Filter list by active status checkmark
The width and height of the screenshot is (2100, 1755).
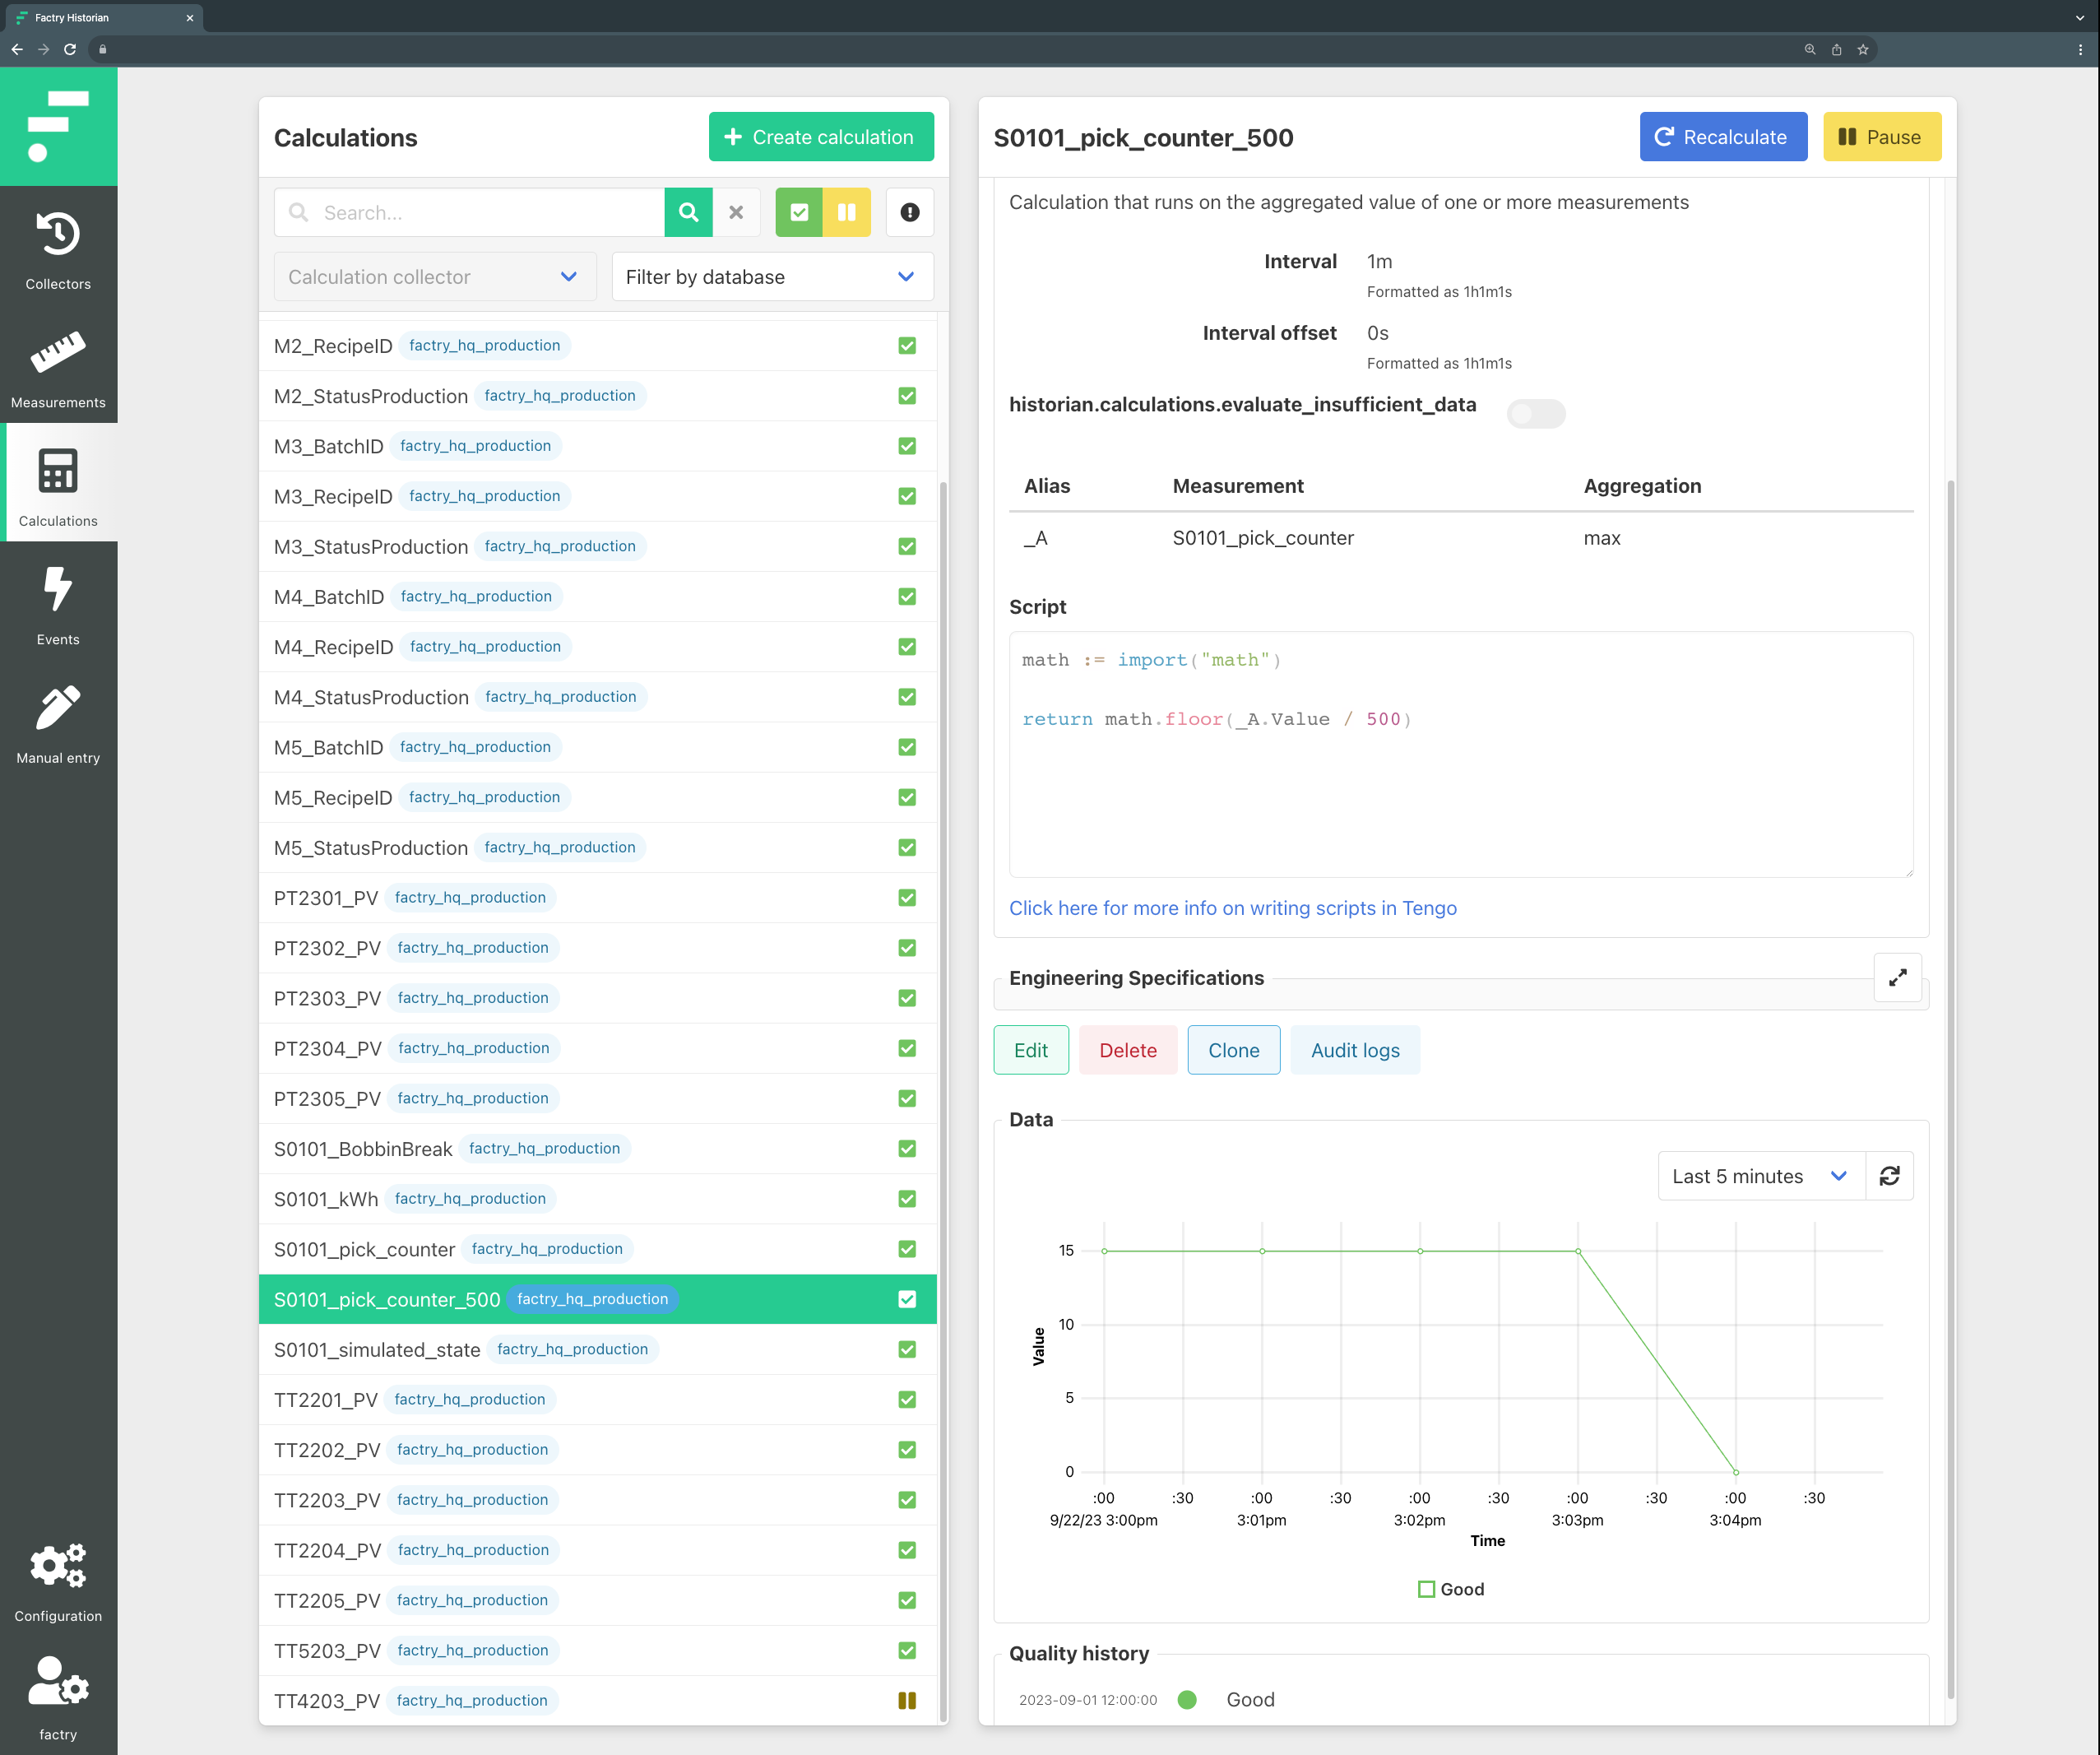pos(799,212)
